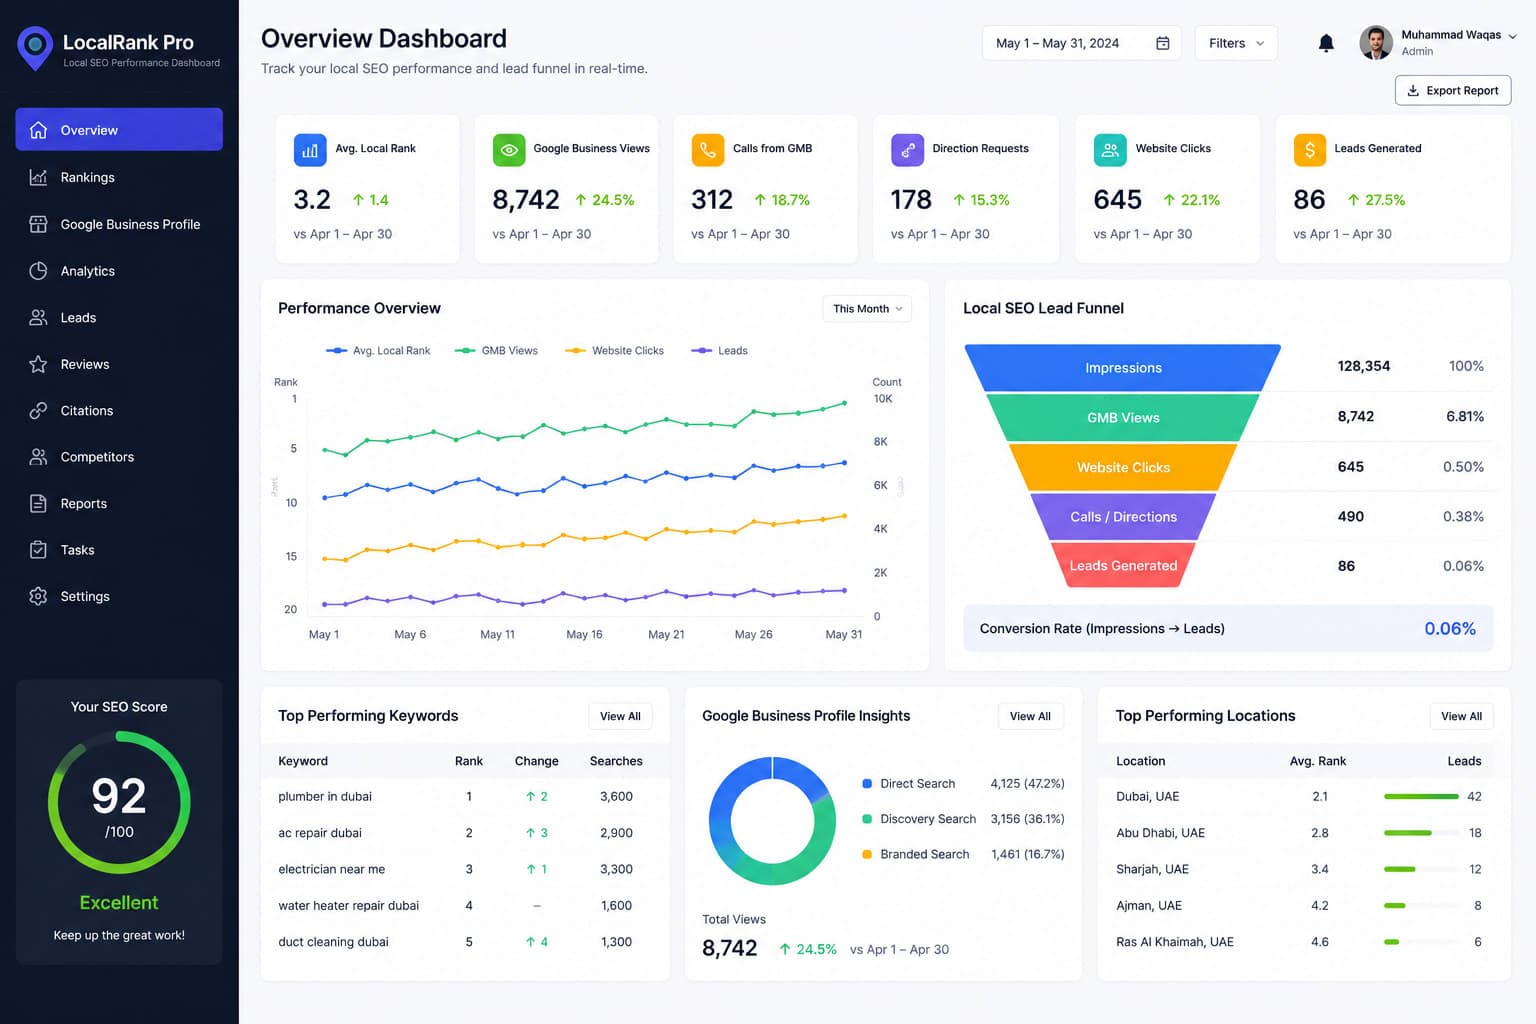
Task: Open the This Month period dropdown
Action: point(867,309)
